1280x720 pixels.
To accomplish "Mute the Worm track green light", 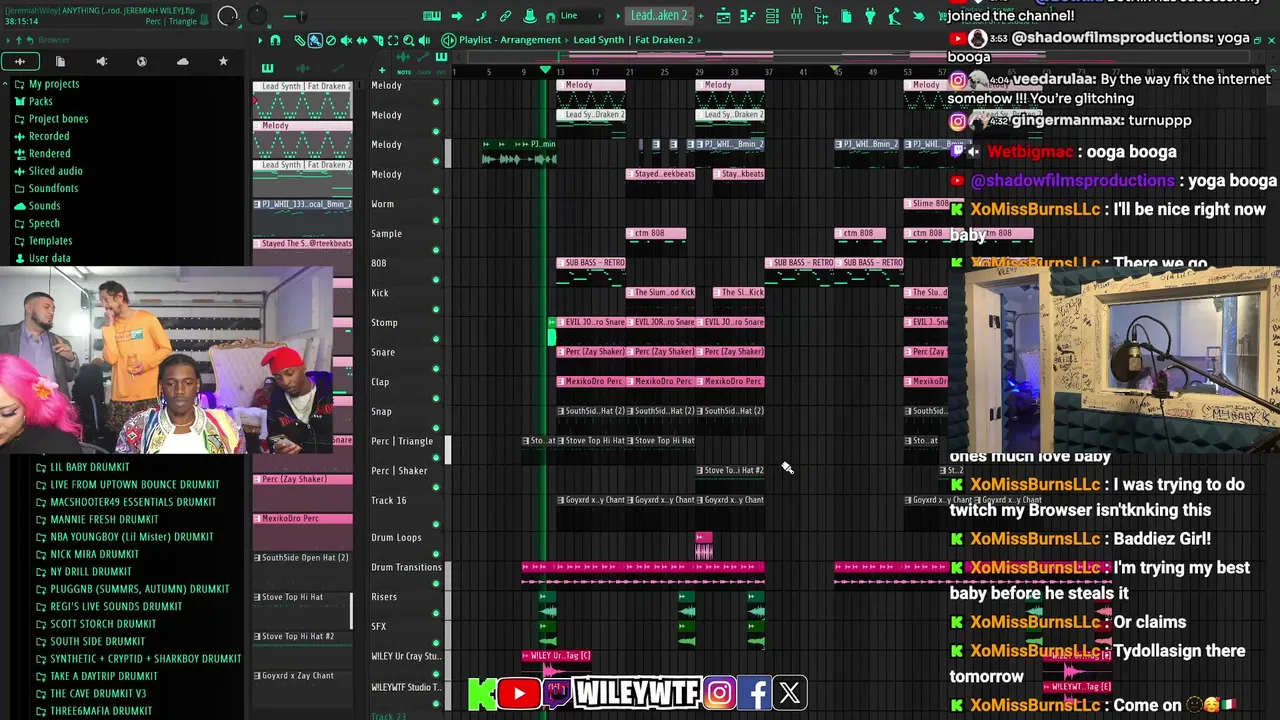I will coord(436,221).
